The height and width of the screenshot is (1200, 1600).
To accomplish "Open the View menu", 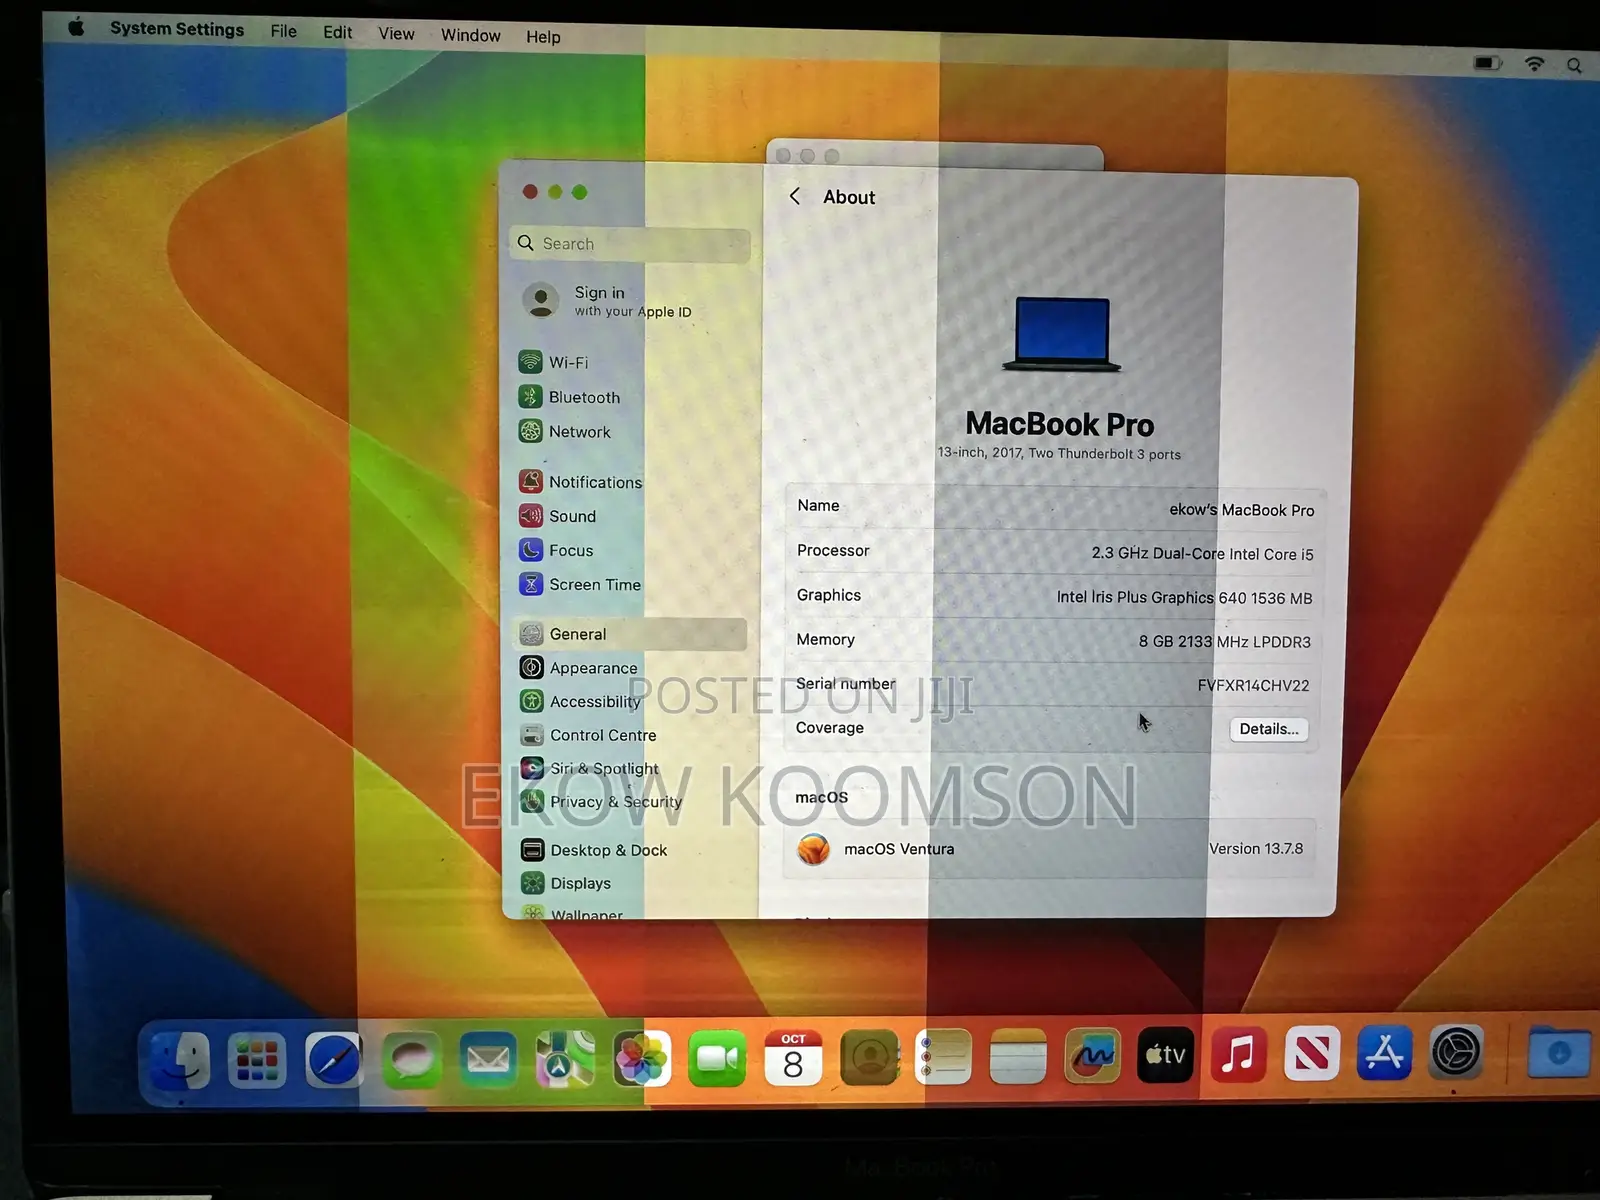I will pyautogui.click(x=396, y=34).
